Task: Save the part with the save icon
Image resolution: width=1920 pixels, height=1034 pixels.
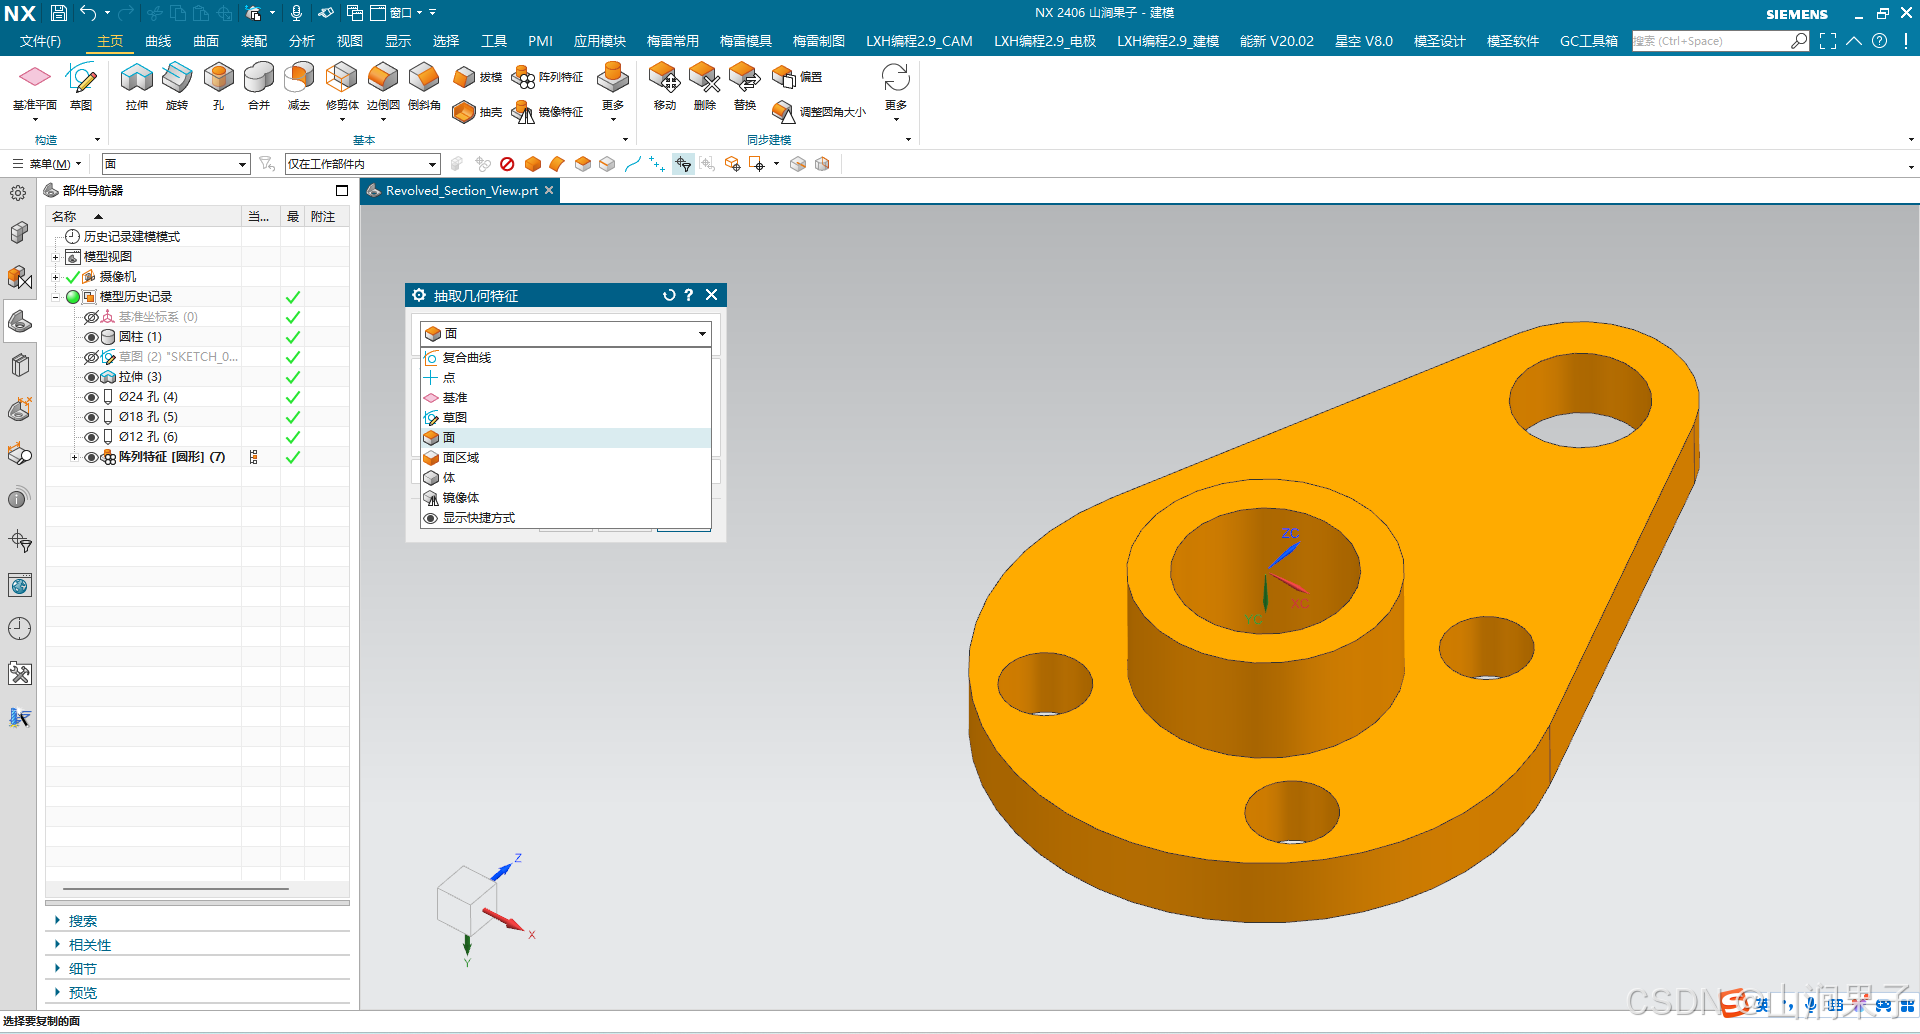Action: click(x=59, y=13)
